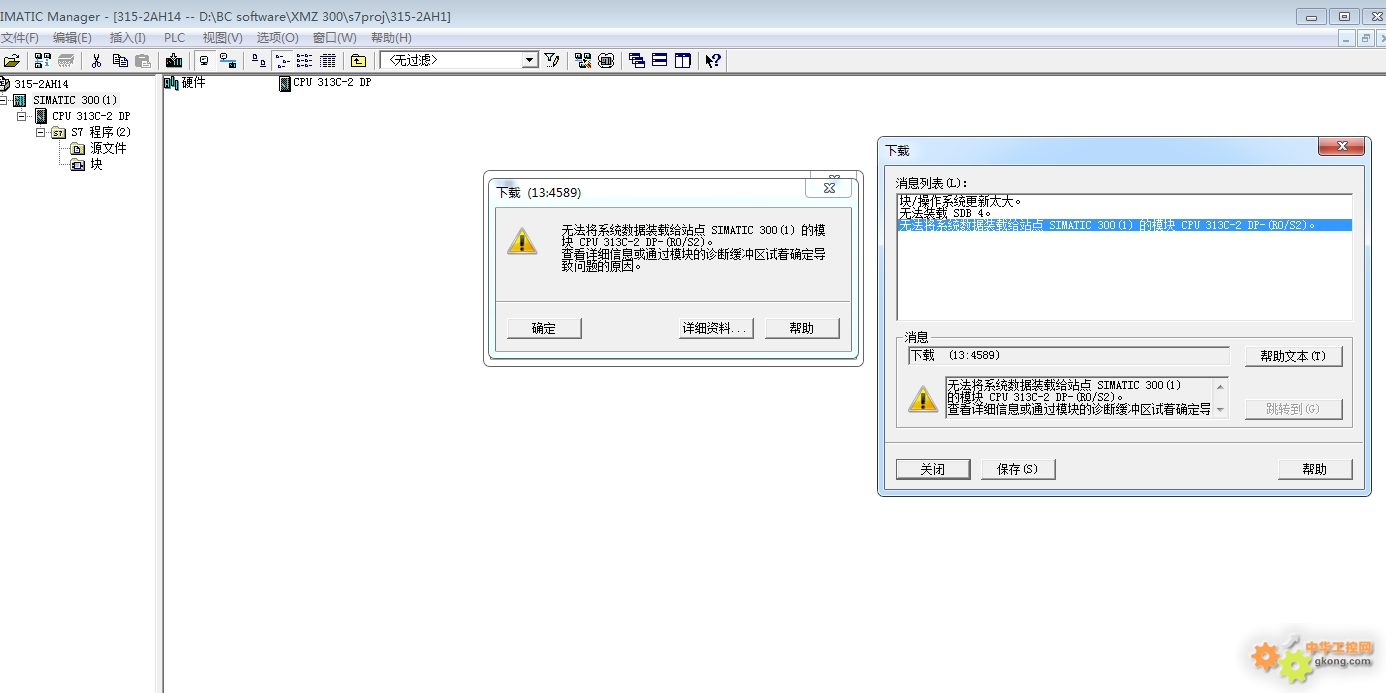Toggle the Online view icon
The image size is (1386, 693).
228,61
